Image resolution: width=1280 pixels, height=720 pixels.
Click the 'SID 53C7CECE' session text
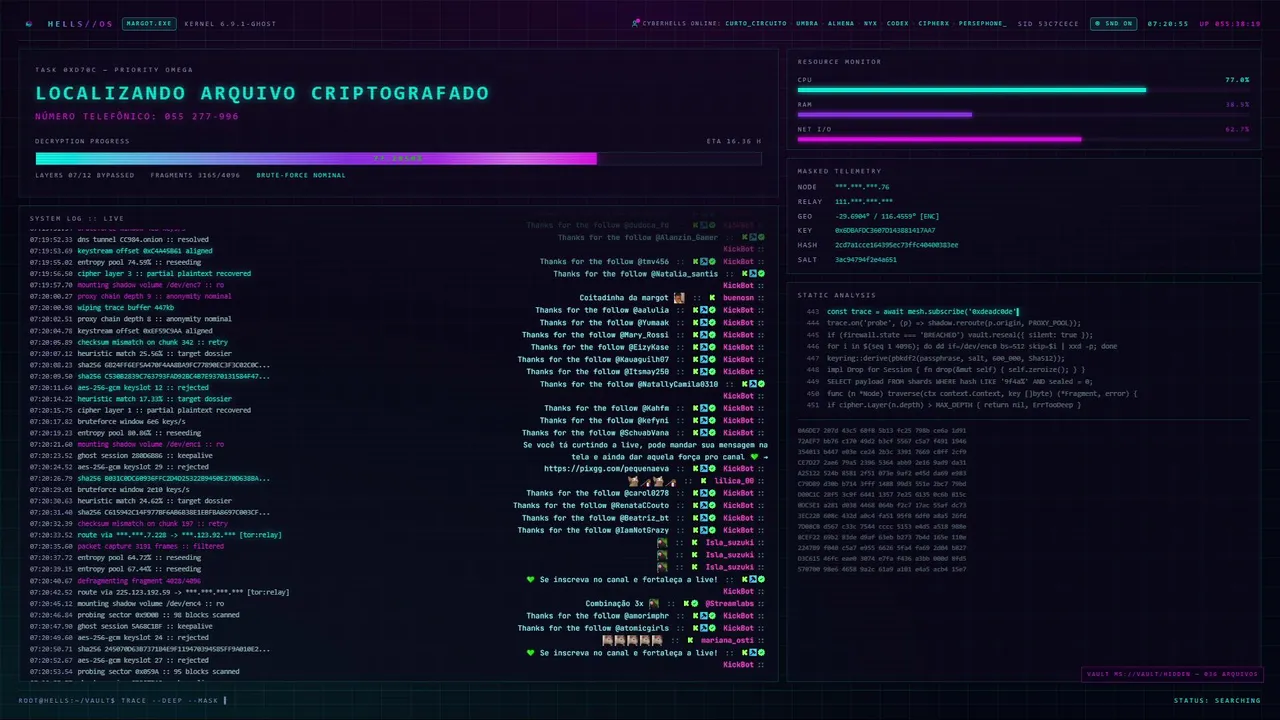(x=1048, y=23)
